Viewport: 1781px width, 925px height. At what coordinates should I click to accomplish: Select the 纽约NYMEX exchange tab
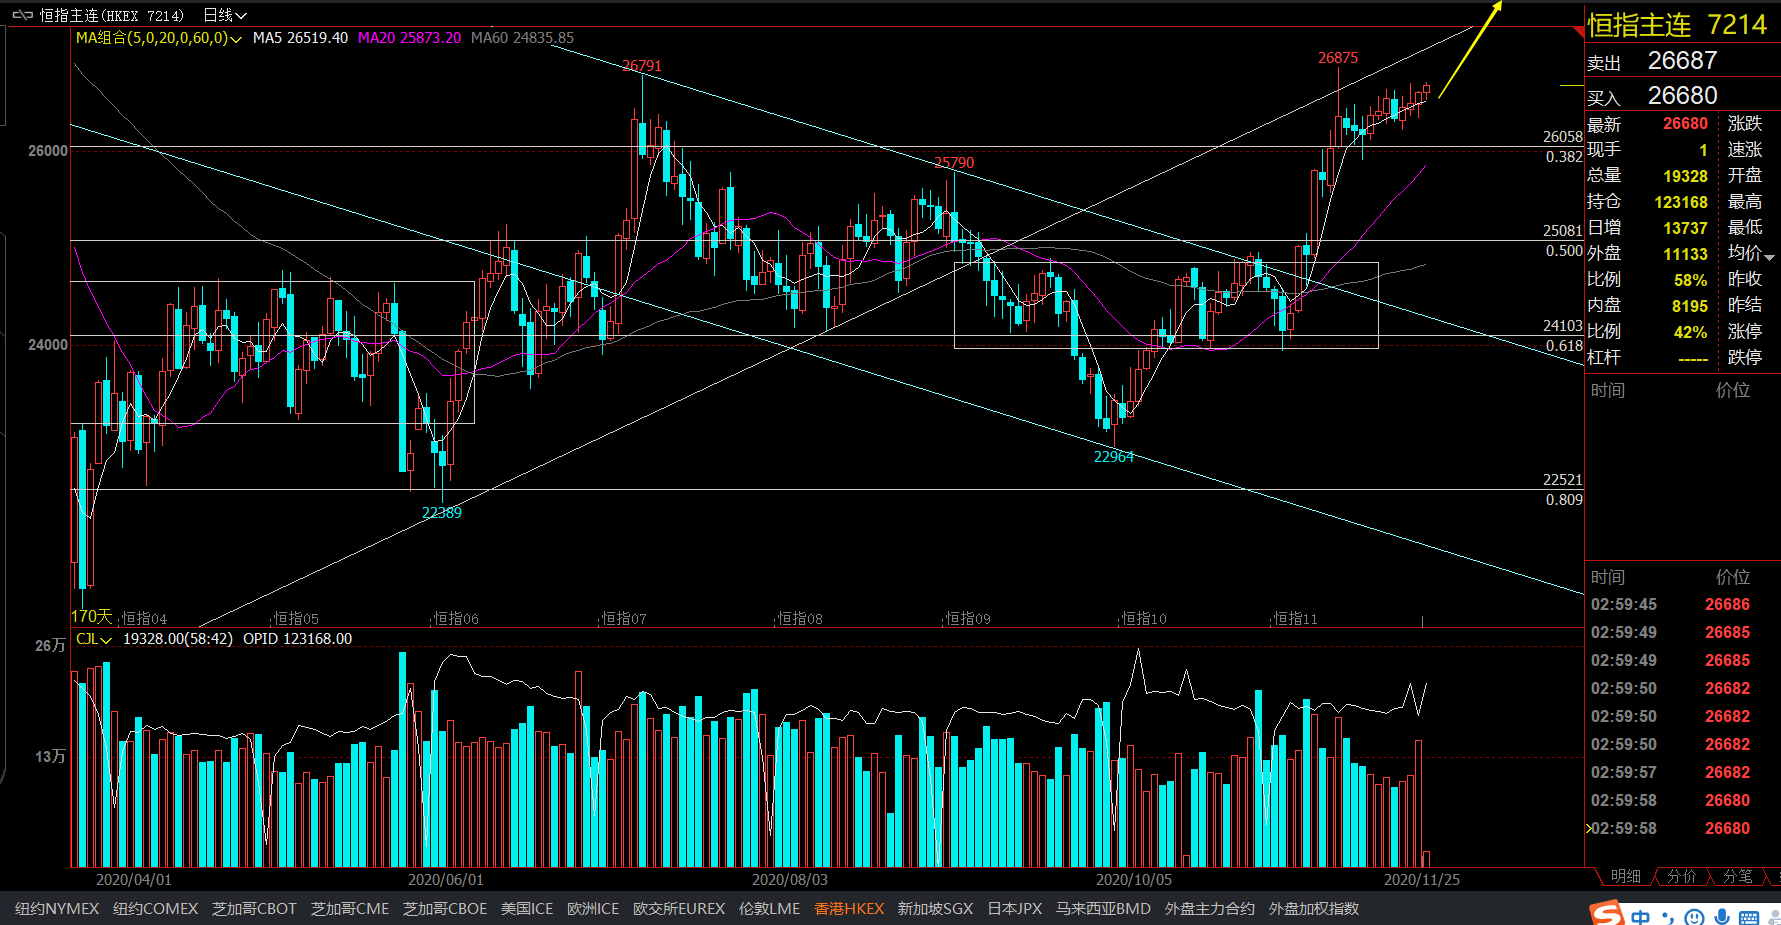point(57,909)
